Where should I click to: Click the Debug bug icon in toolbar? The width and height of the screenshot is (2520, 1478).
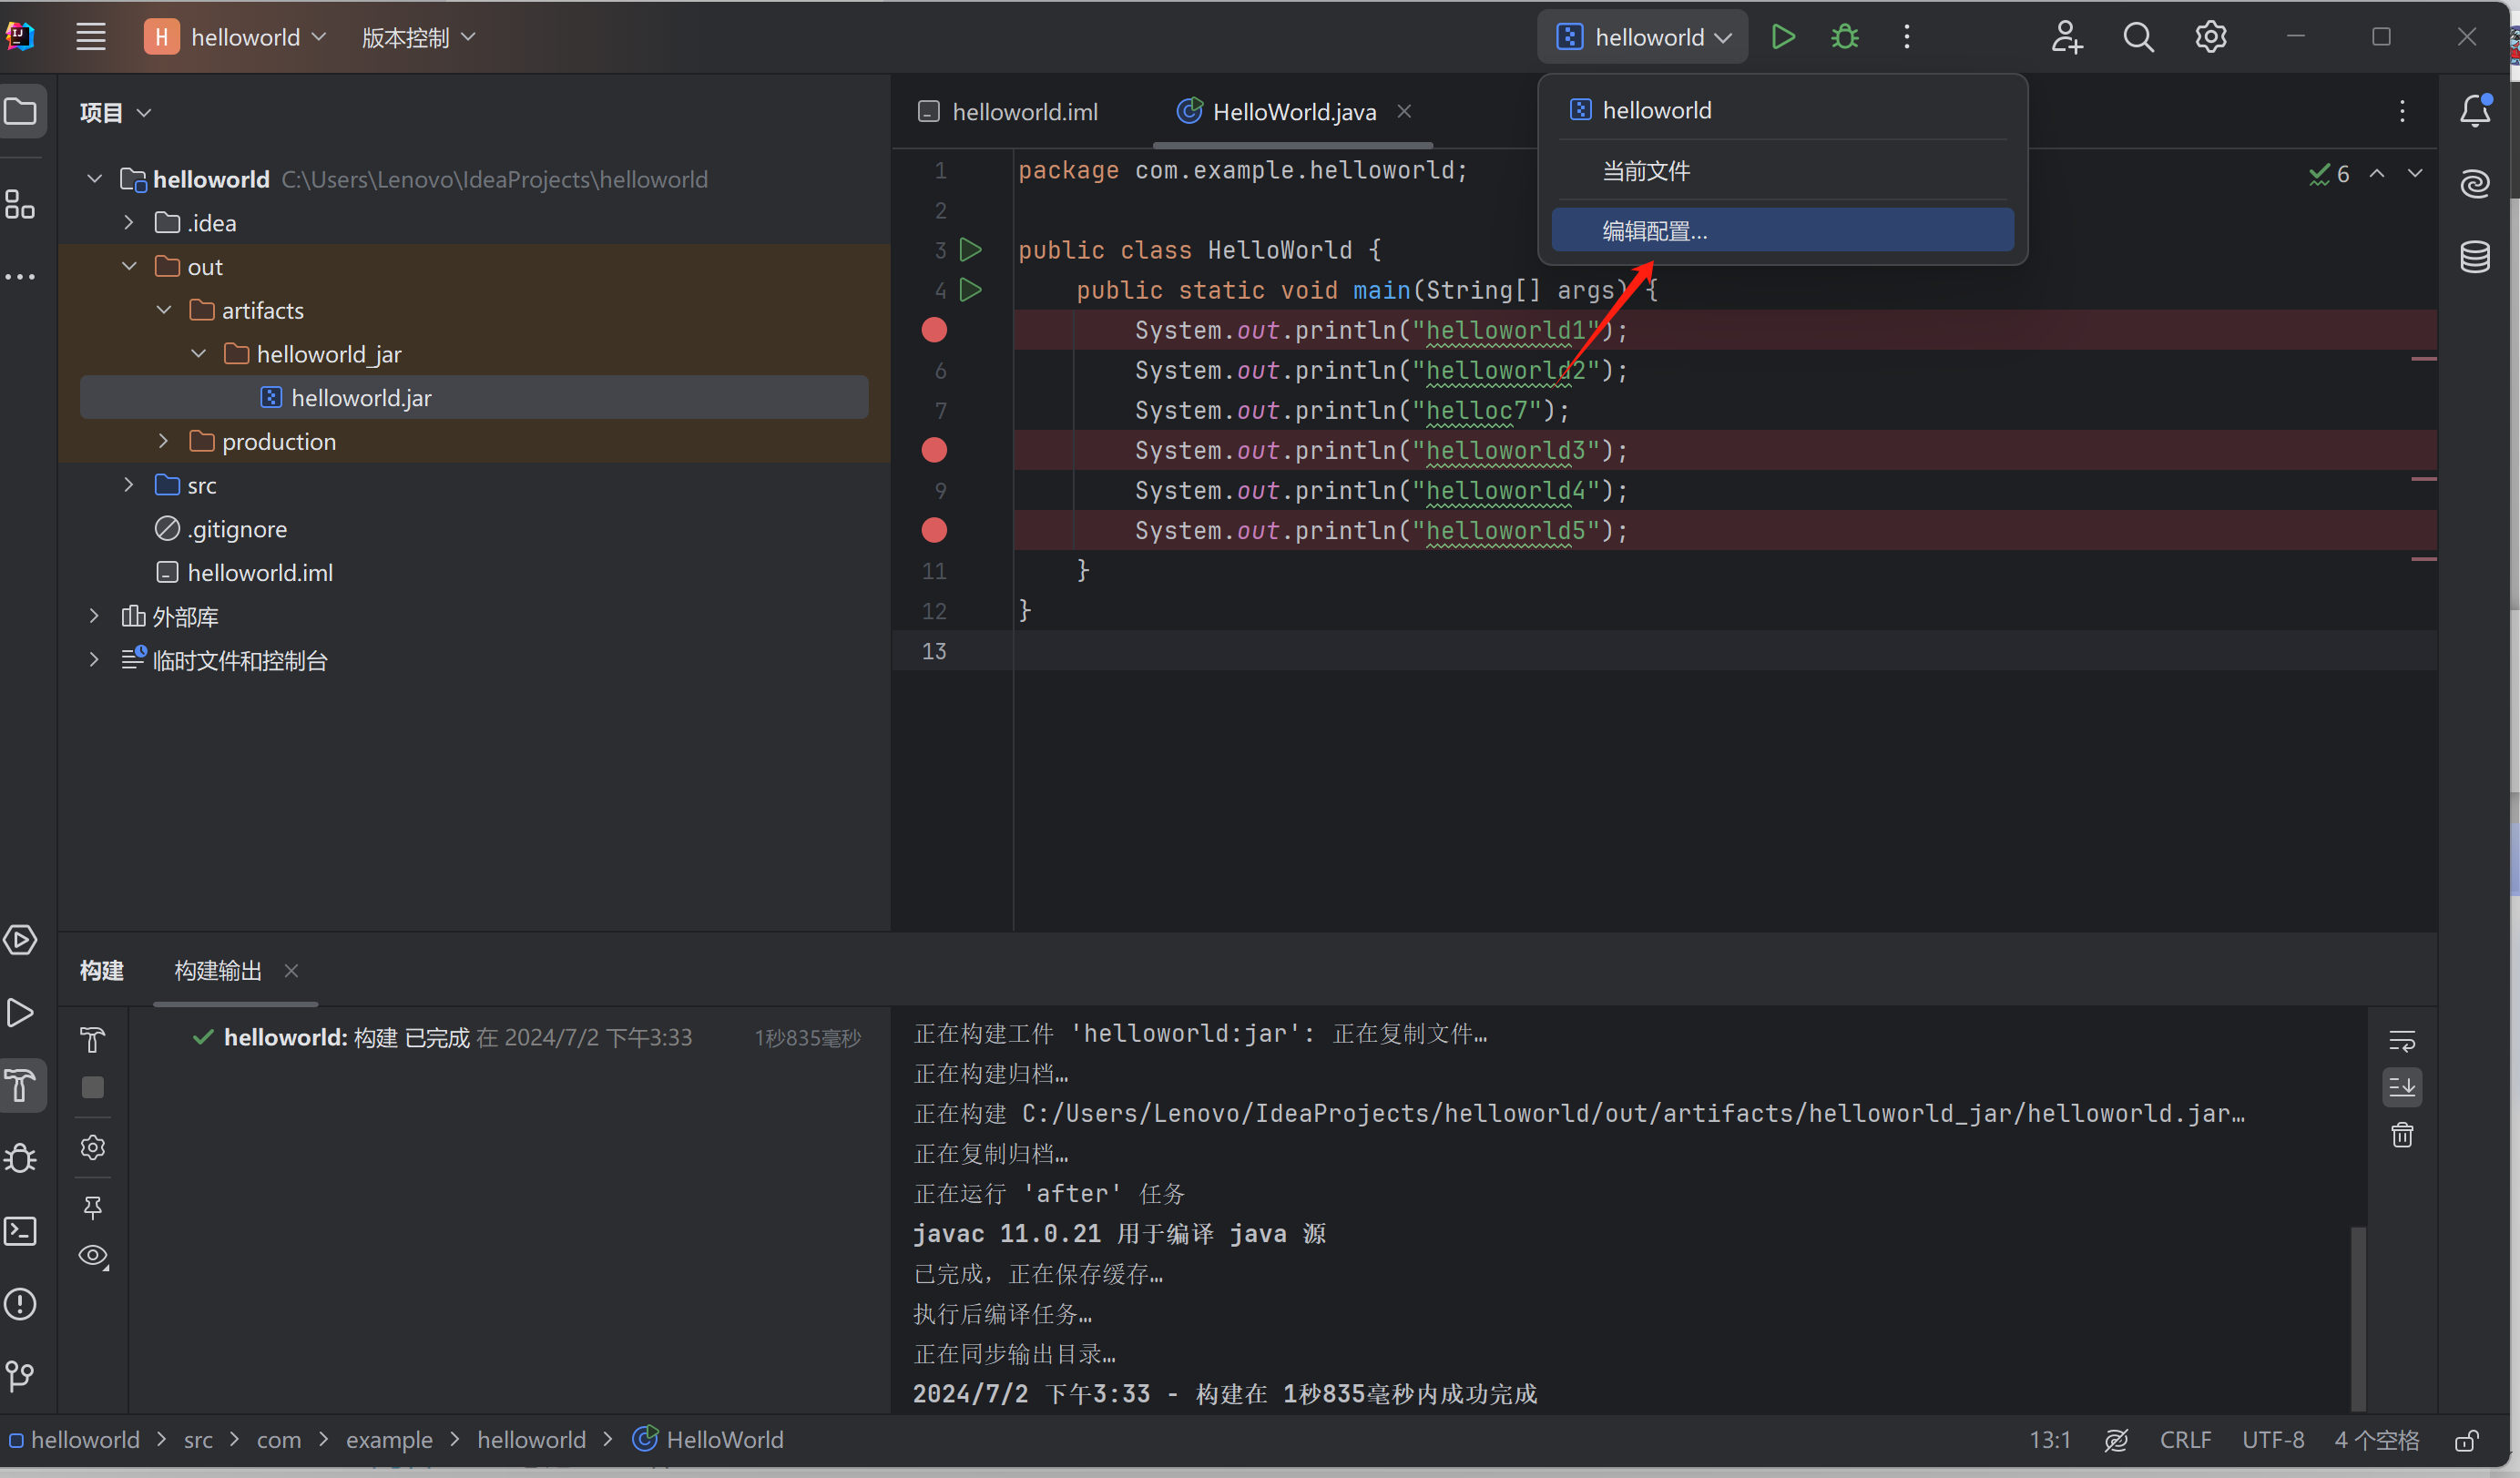click(1844, 37)
